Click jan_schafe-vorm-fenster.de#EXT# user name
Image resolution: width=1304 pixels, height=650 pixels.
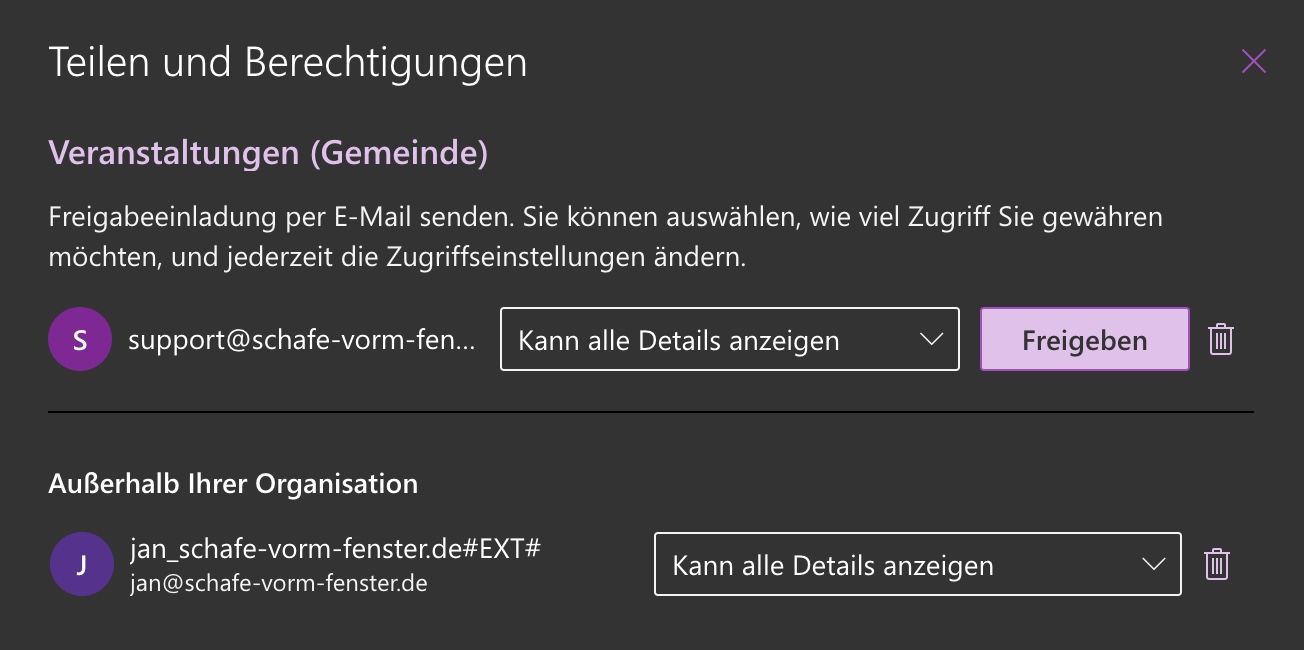(x=335, y=547)
